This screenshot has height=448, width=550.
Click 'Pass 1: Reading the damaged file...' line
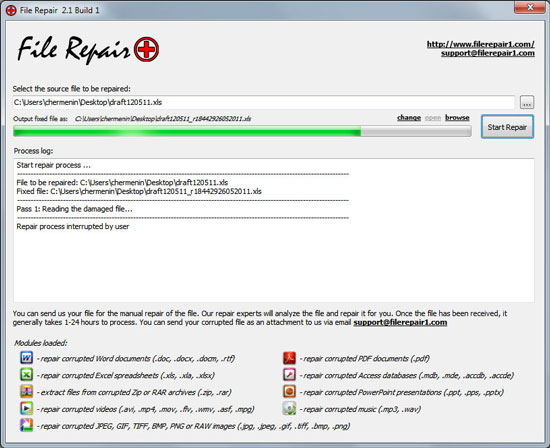click(x=74, y=209)
